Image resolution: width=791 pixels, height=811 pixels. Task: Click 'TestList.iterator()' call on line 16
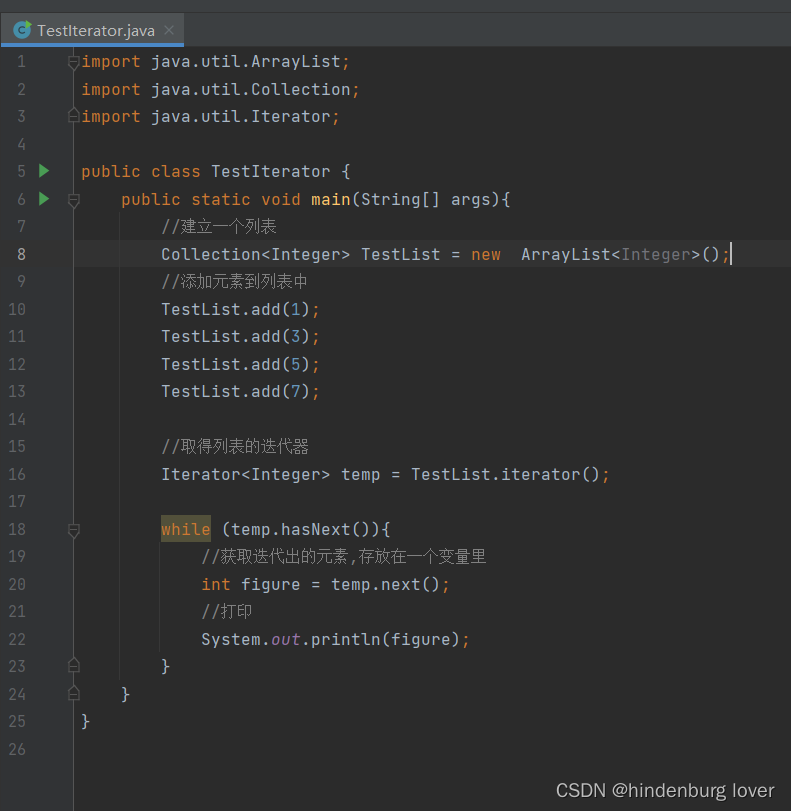click(x=505, y=474)
